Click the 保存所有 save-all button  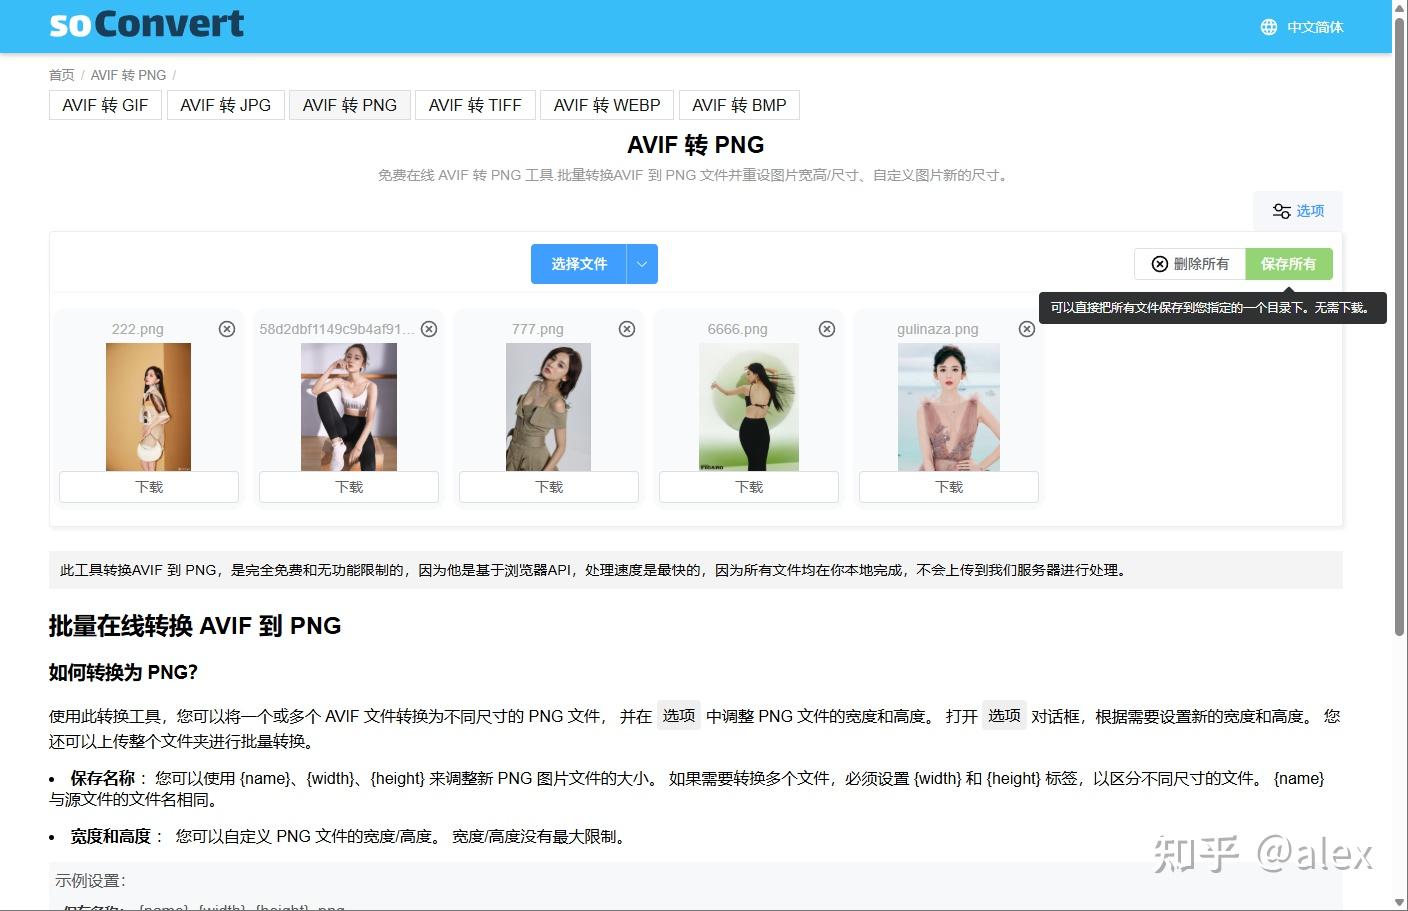pos(1289,263)
